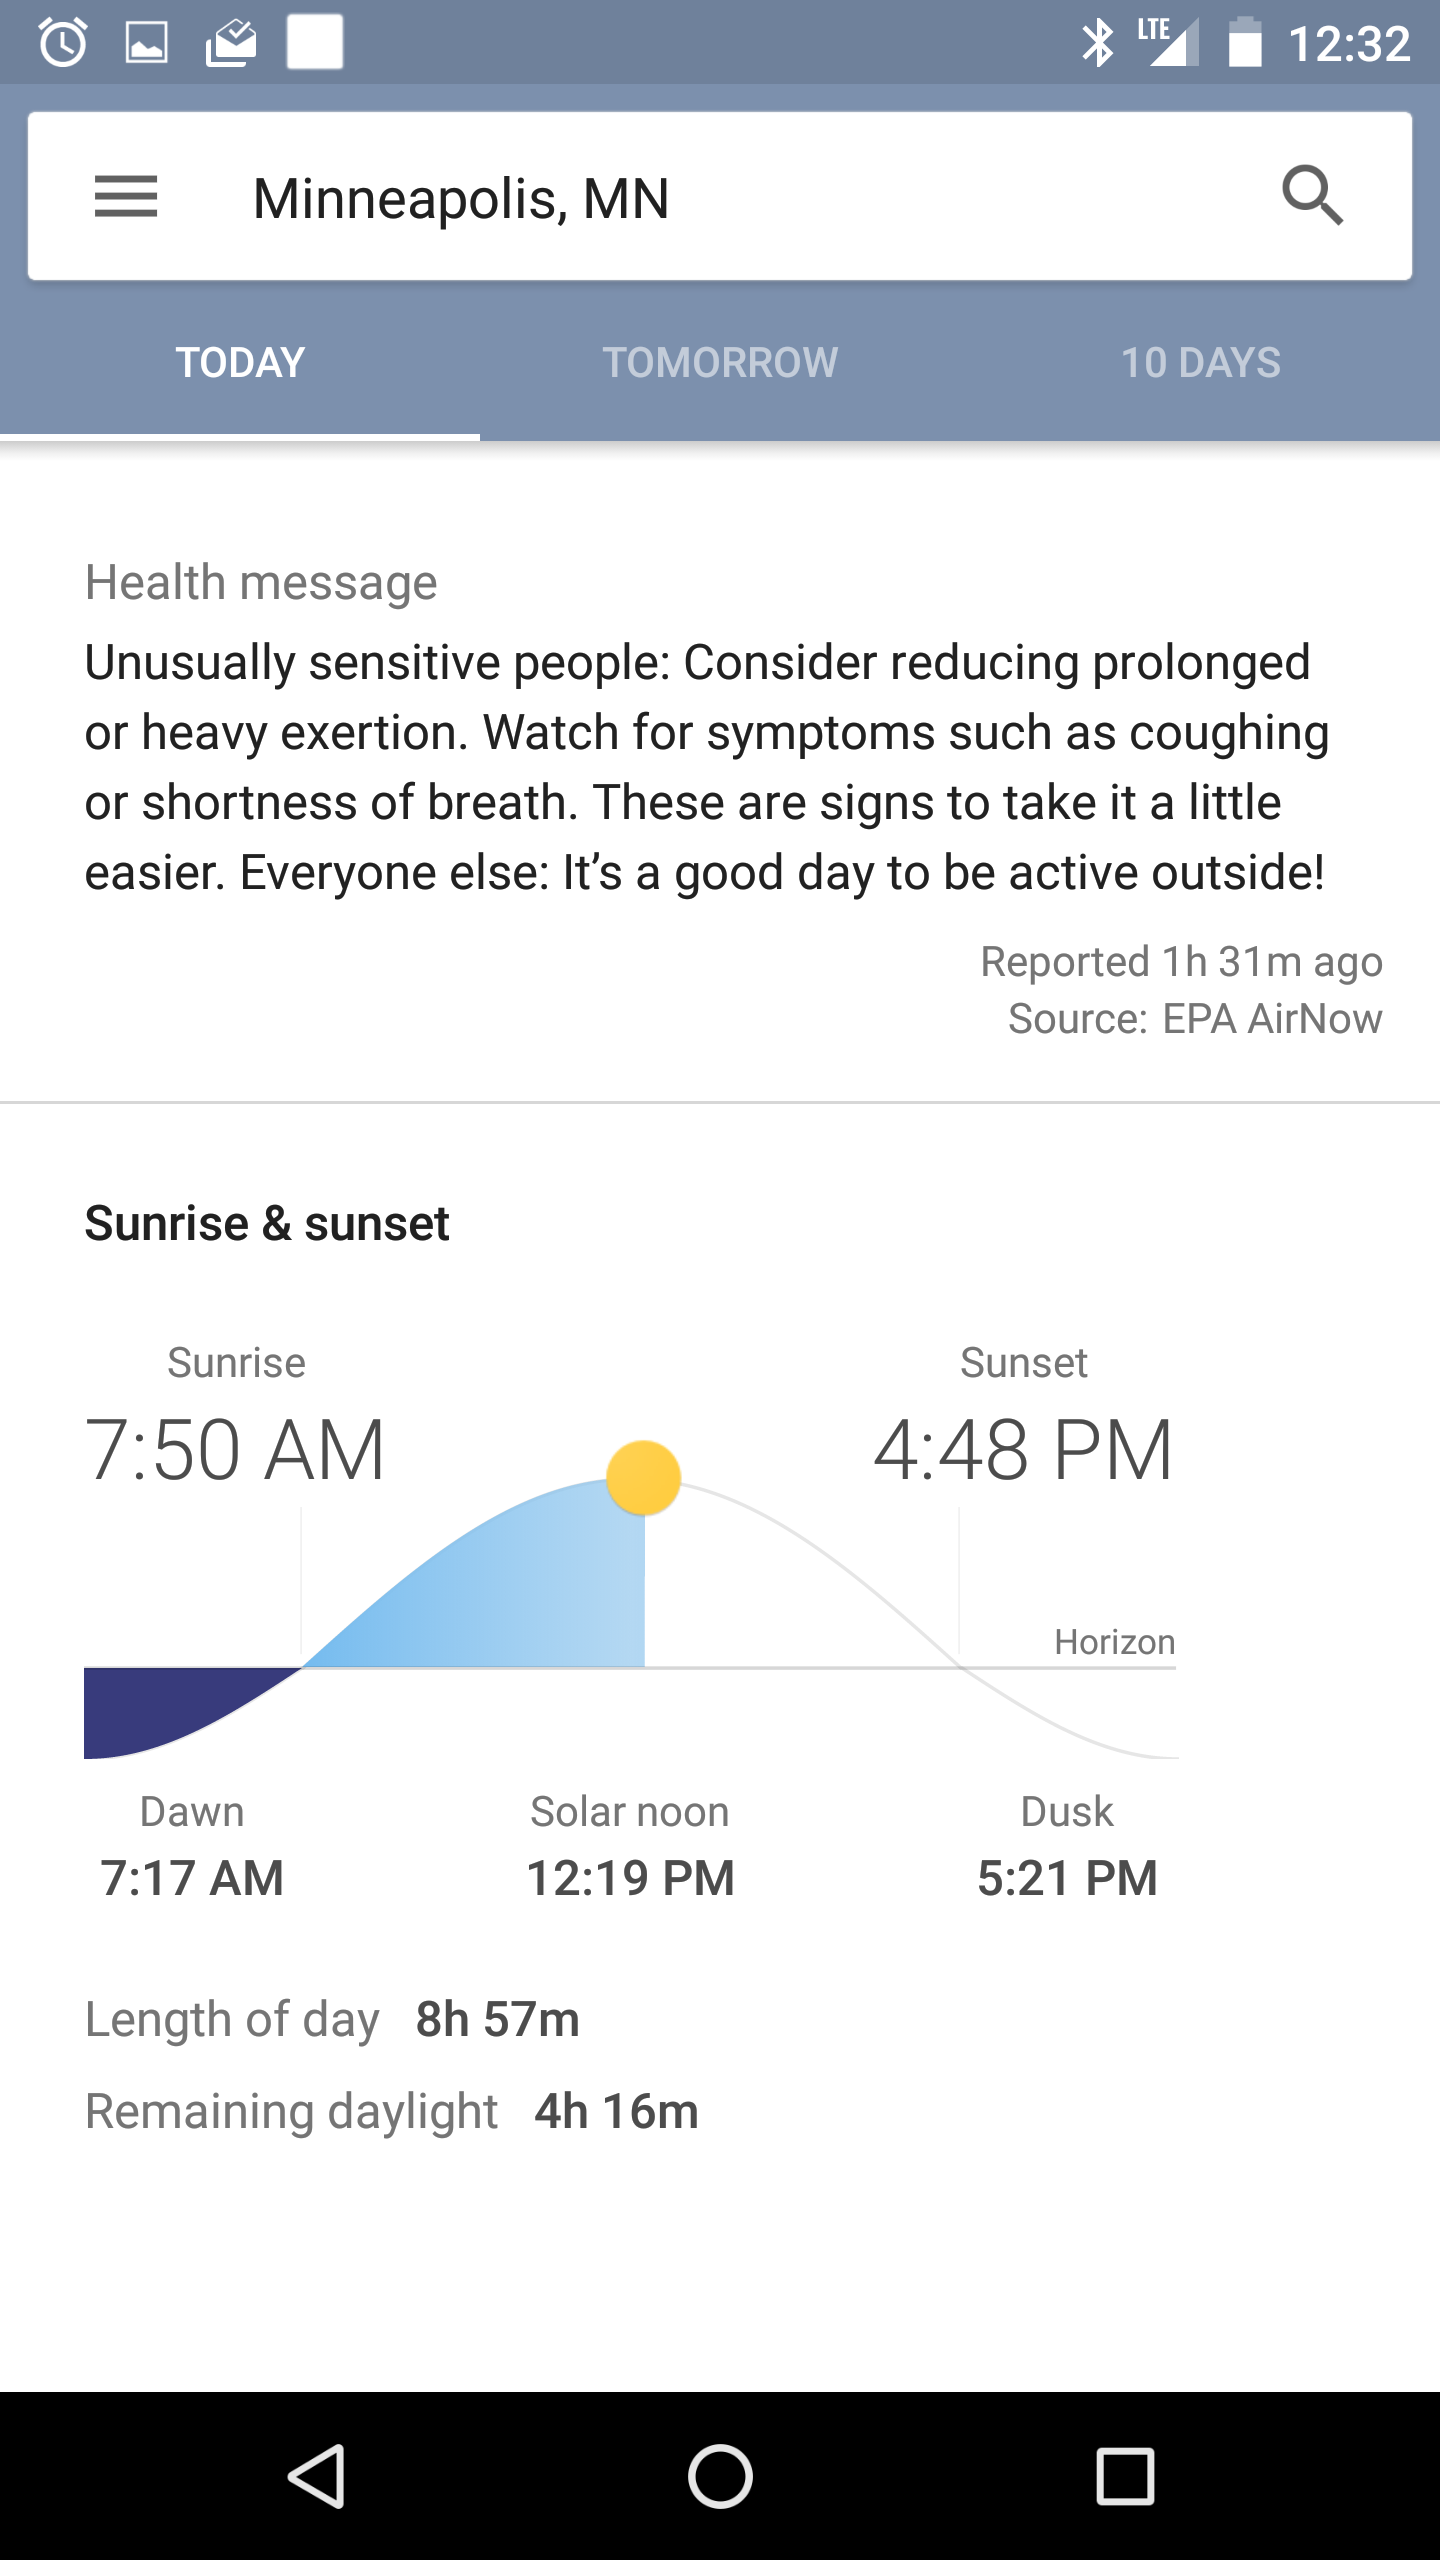Go to the Android home screen
Image resolution: width=1440 pixels, height=2560 pixels.
pyautogui.click(x=720, y=2476)
